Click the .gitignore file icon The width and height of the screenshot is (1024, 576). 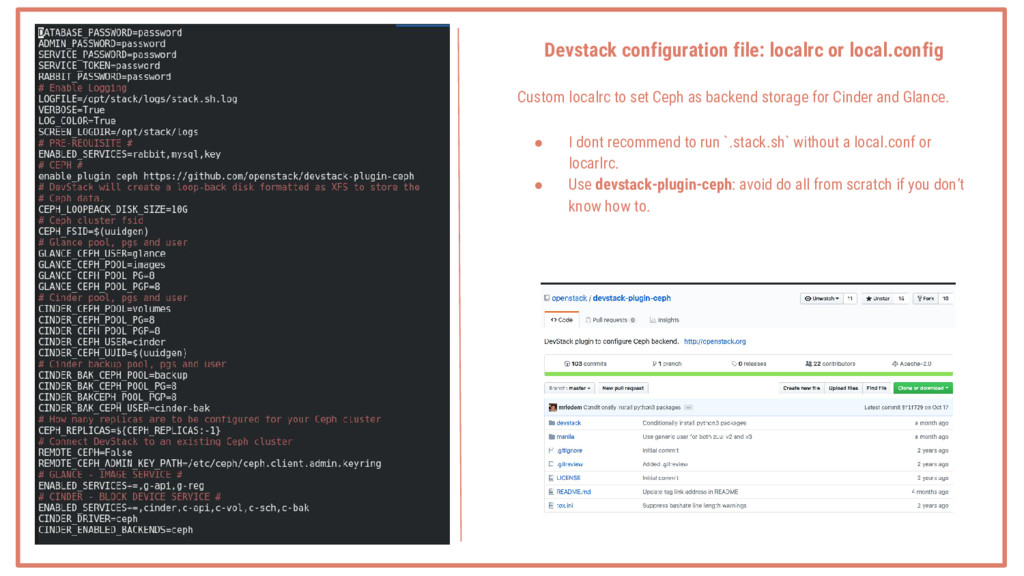[x=551, y=451]
